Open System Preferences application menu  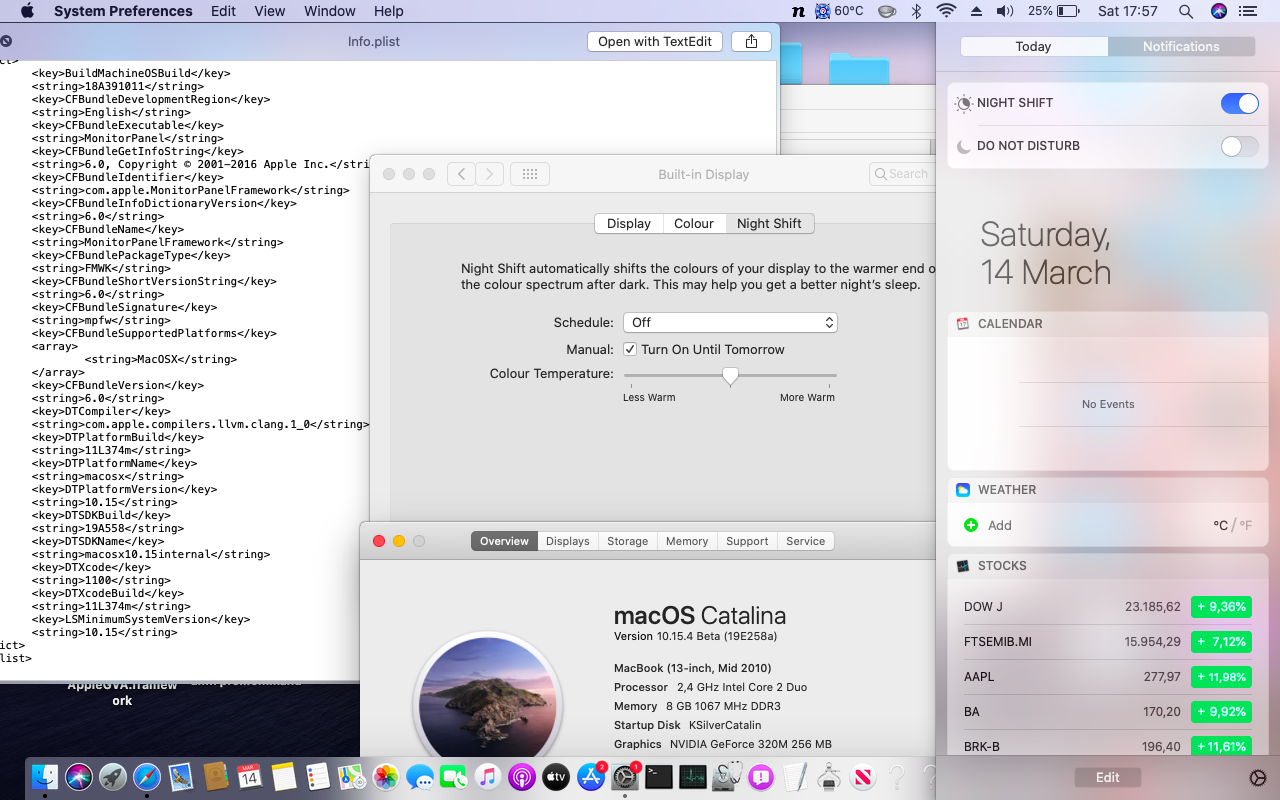coord(123,11)
